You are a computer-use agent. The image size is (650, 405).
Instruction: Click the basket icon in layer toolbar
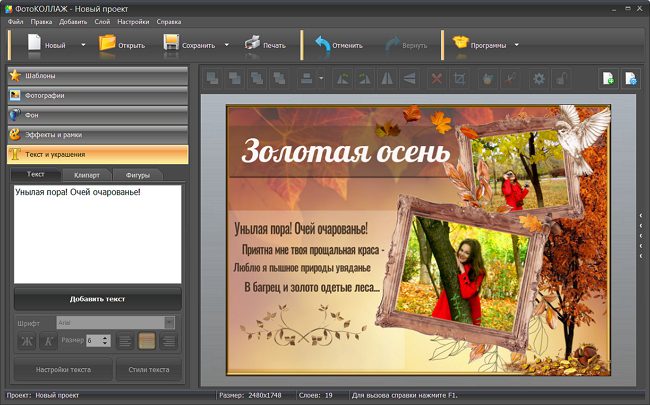coord(488,78)
